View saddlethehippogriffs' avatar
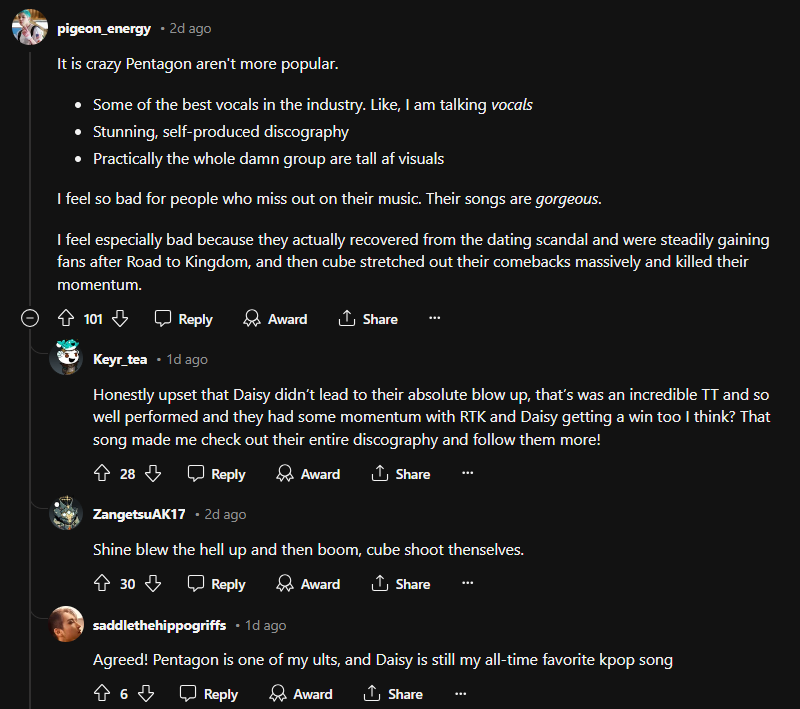The height and width of the screenshot is (709, 800). click(x=66, y=625)
